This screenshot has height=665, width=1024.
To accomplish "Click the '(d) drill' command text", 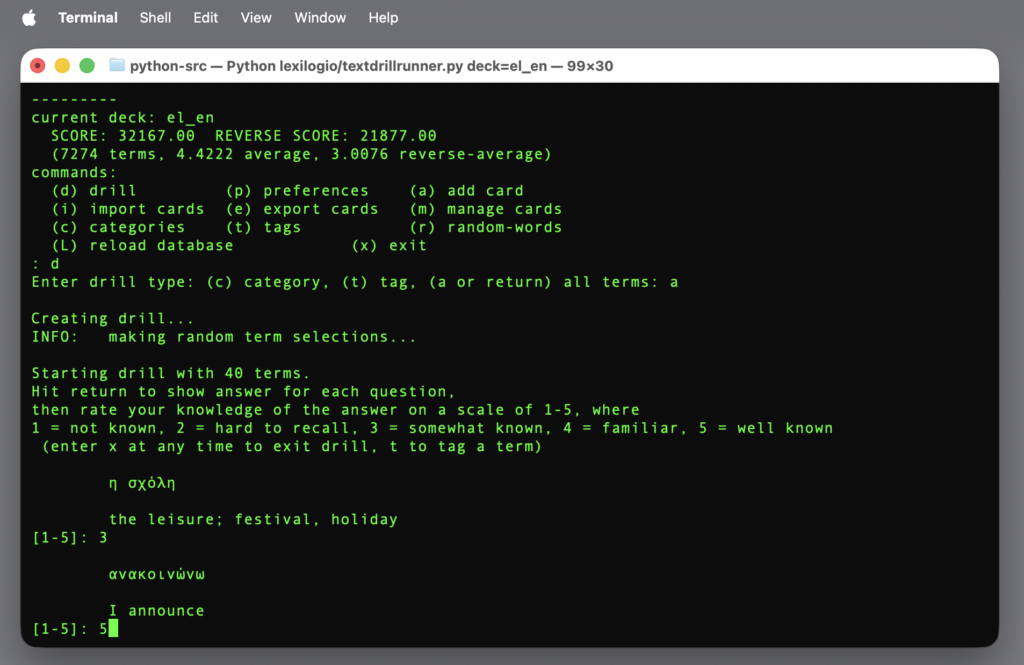I will (x=94, y=191).
